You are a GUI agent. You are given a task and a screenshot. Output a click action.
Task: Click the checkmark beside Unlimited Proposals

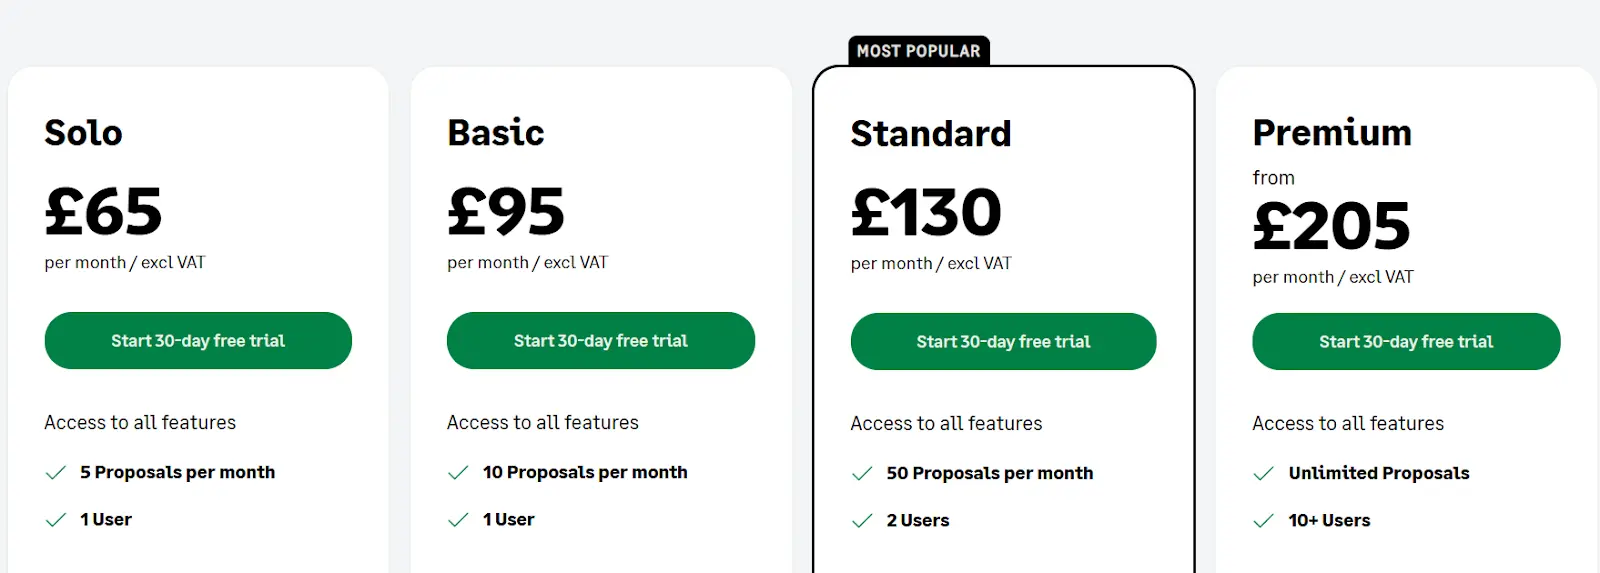click(1264, 474)
